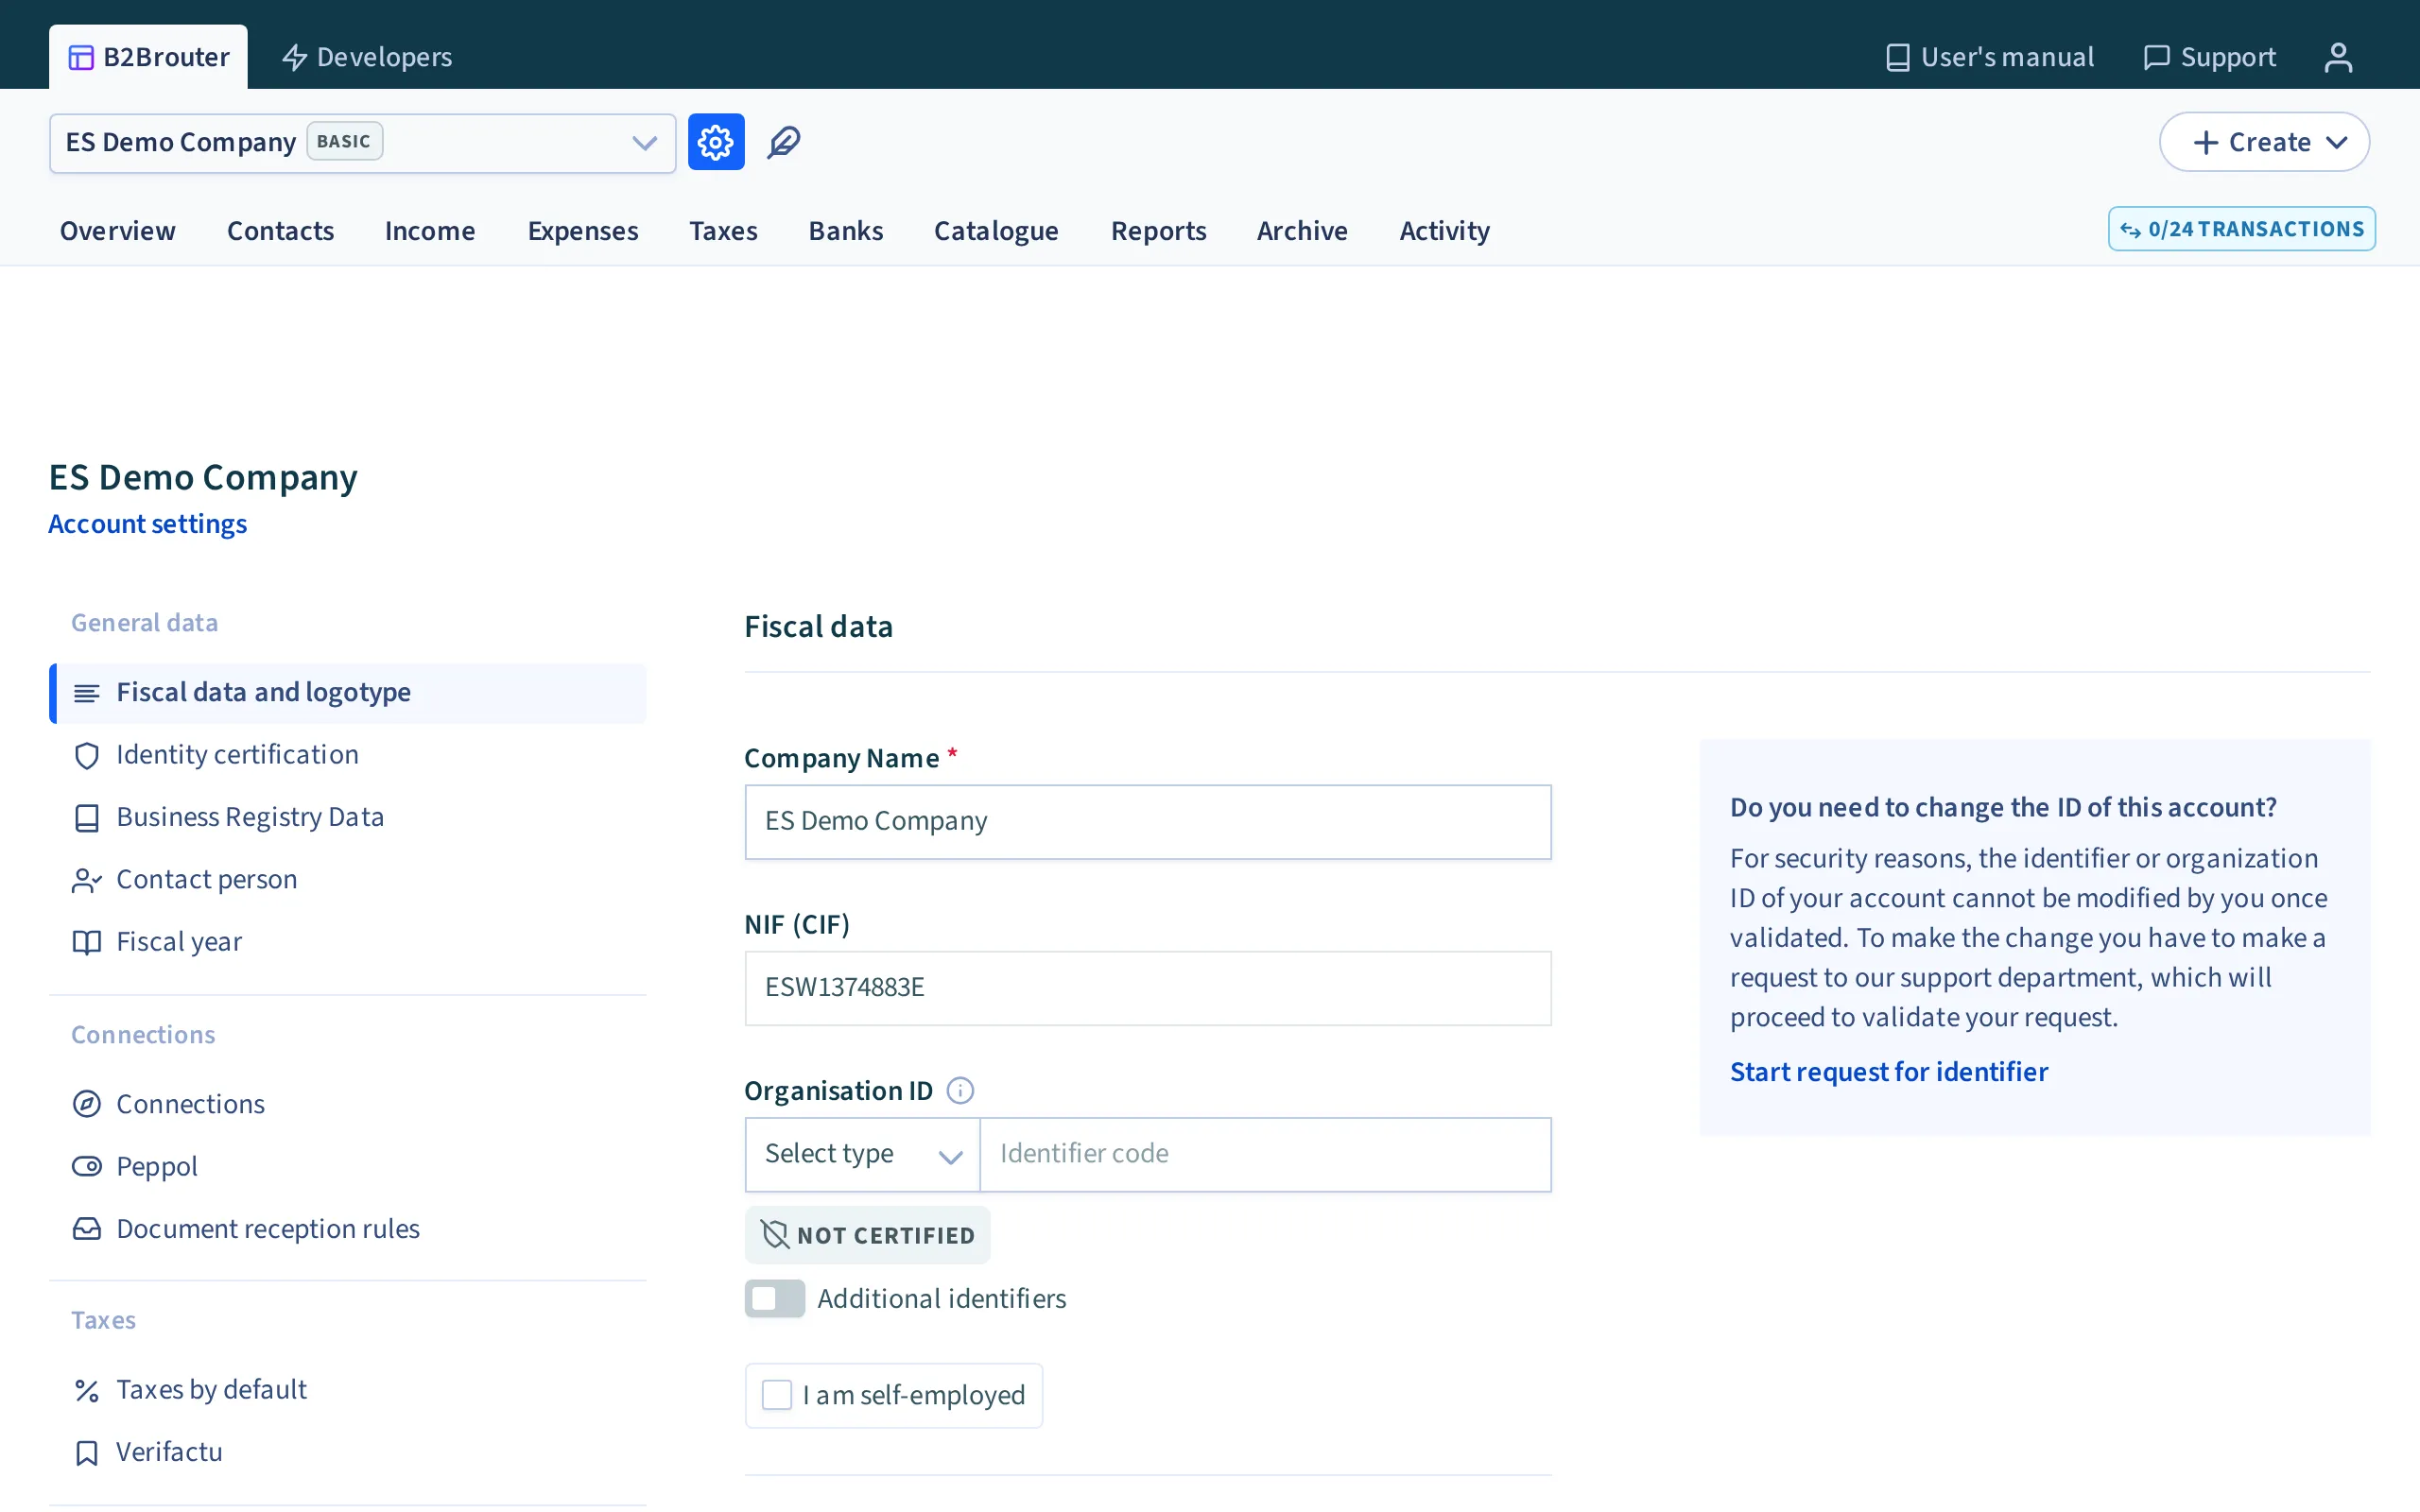
Task: Click into the NIF (CIF) field
Action: [1148, 988]
